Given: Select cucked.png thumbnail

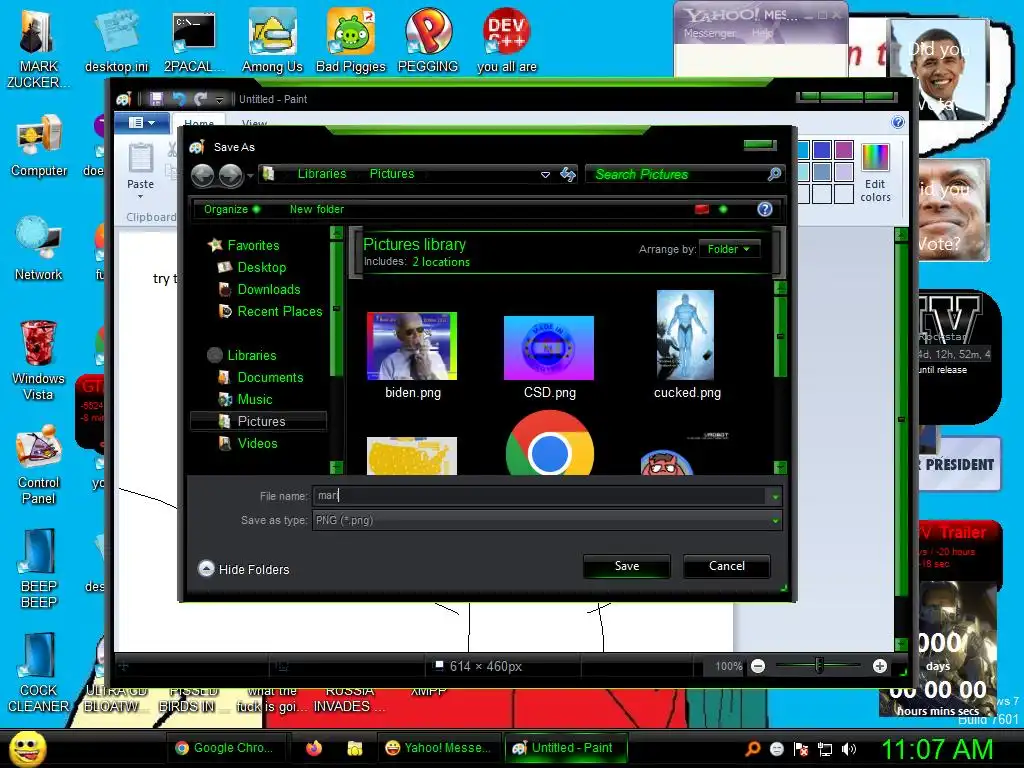Looking at the screenshot, I should (685, 335).
